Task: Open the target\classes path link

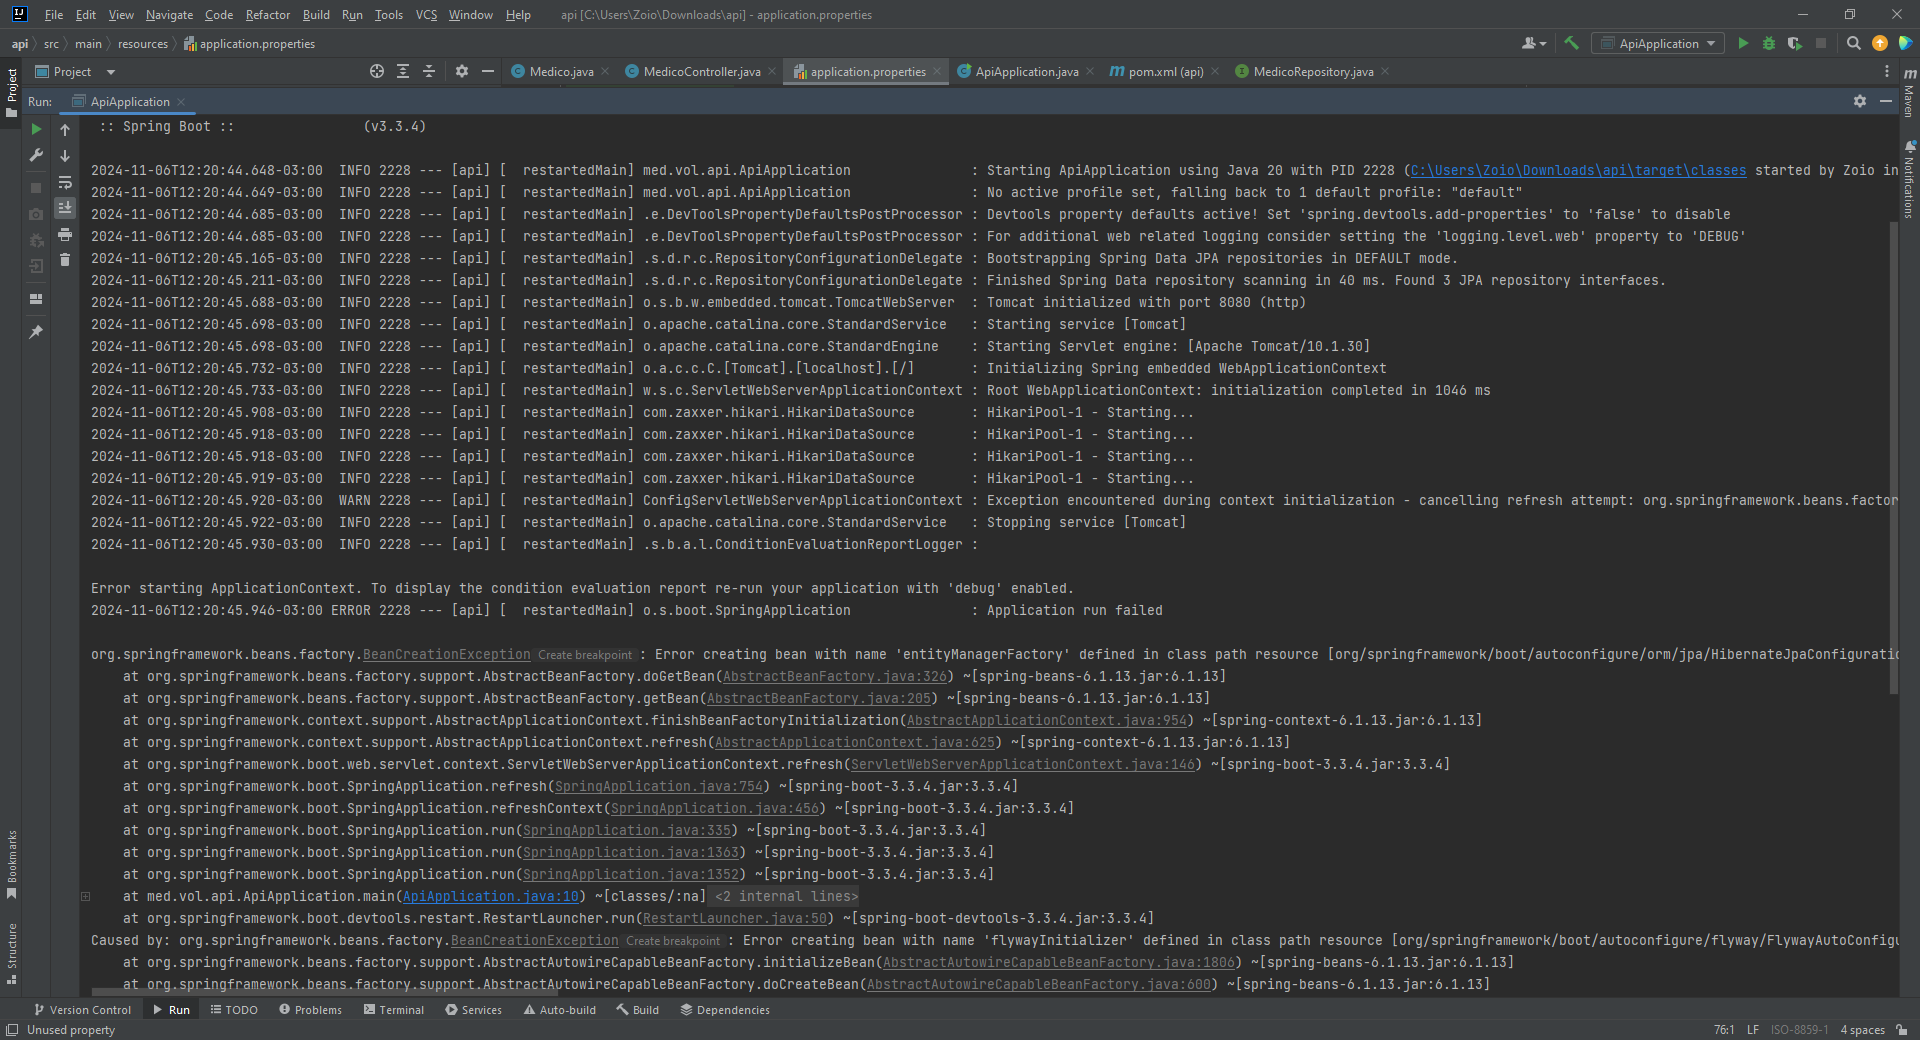Action: 1579,170
